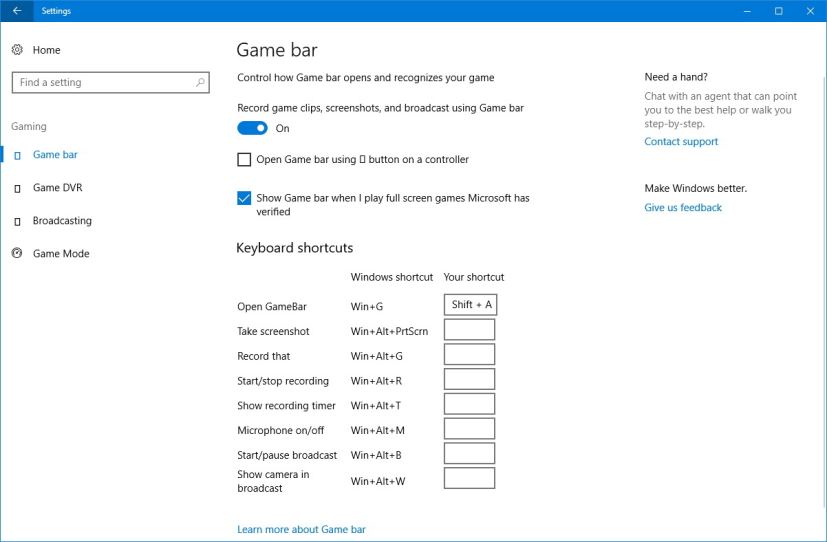Check Open Game bar using controller button
Screen dimensions: 827x542
pos(244,160)
